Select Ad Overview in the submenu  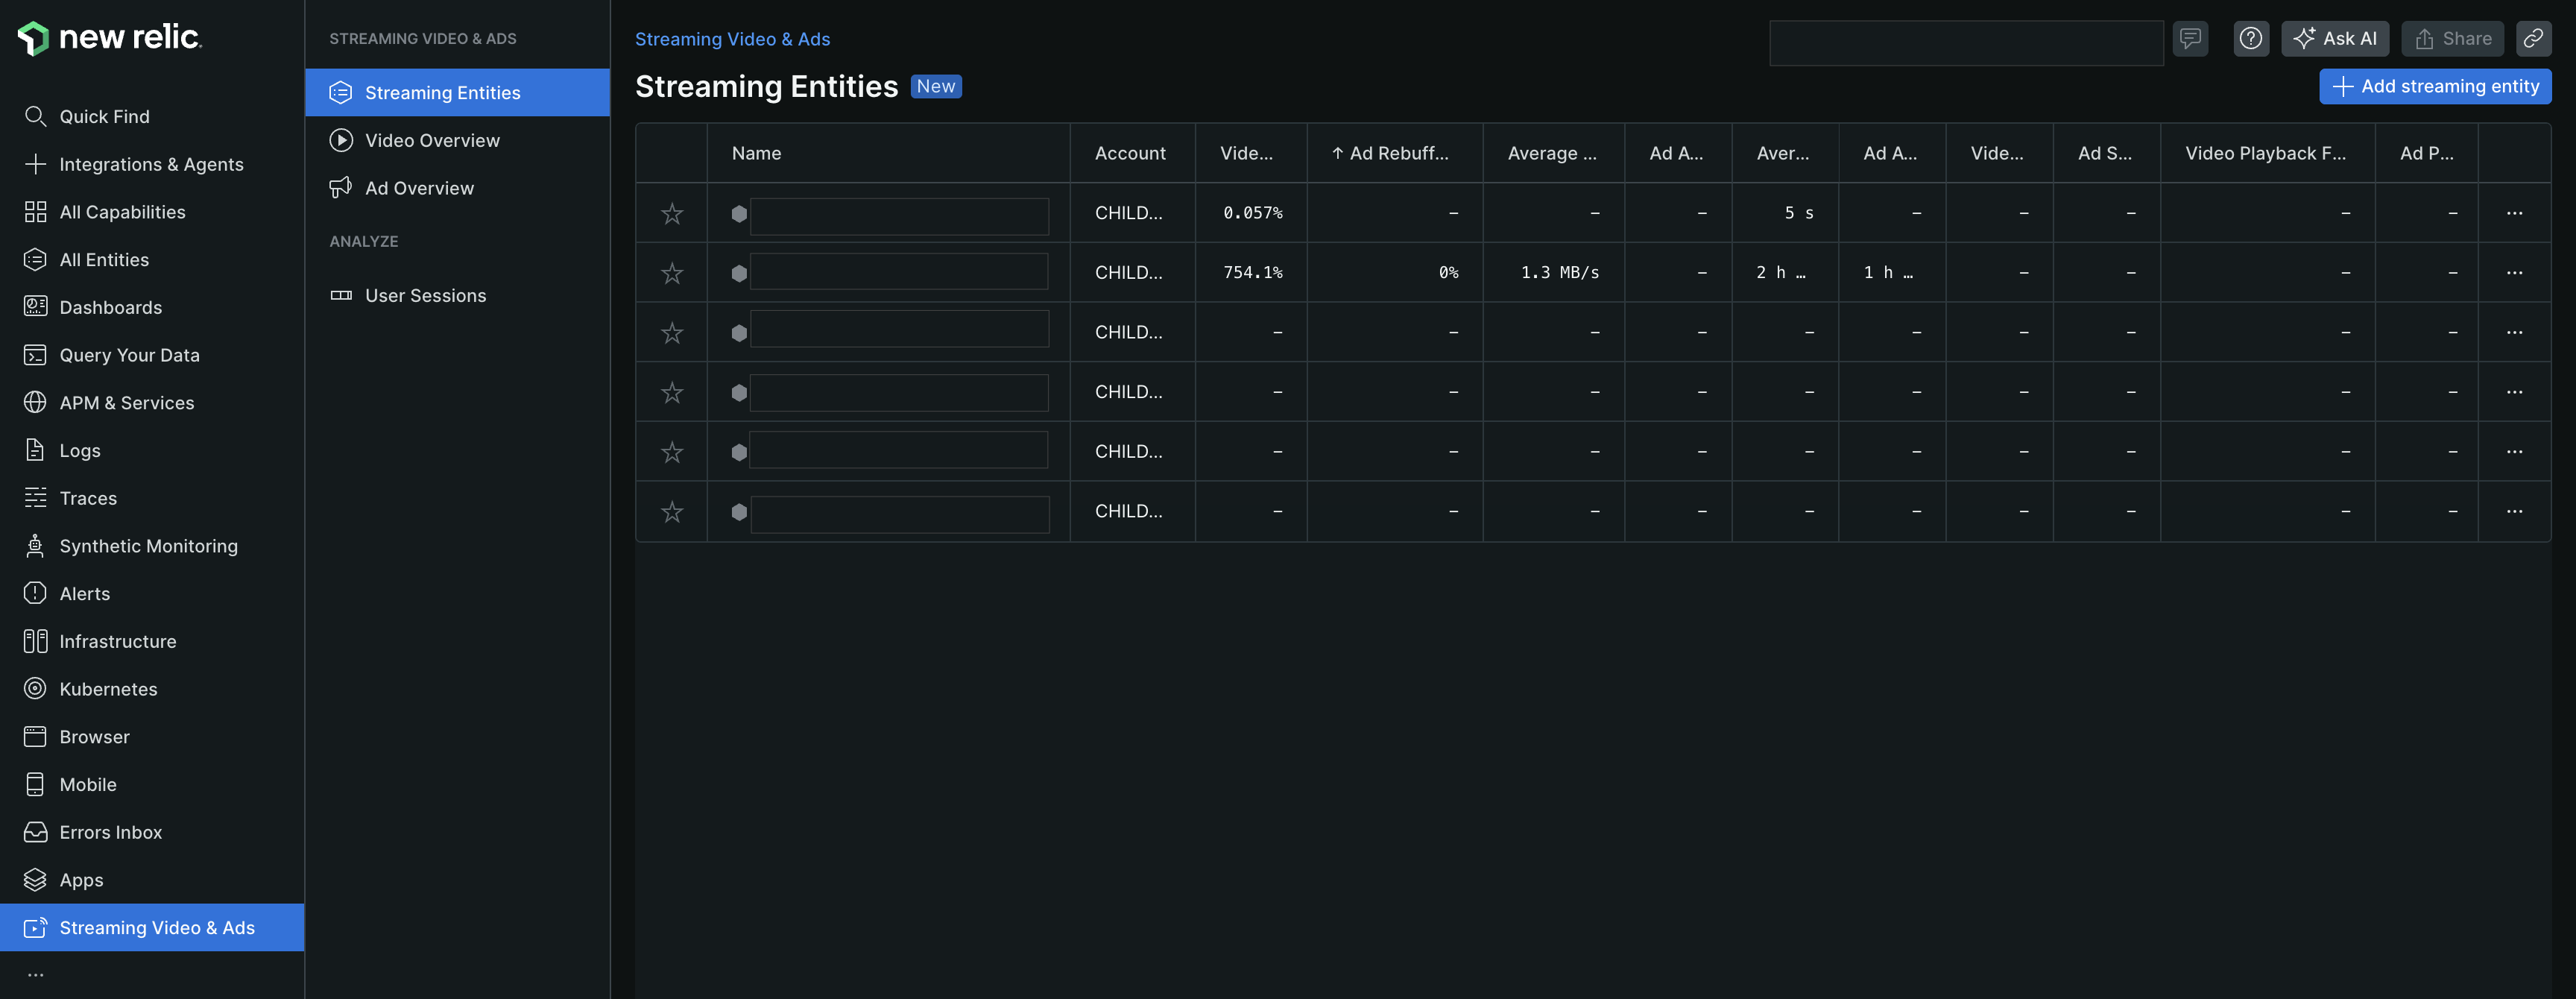(419, 188)
